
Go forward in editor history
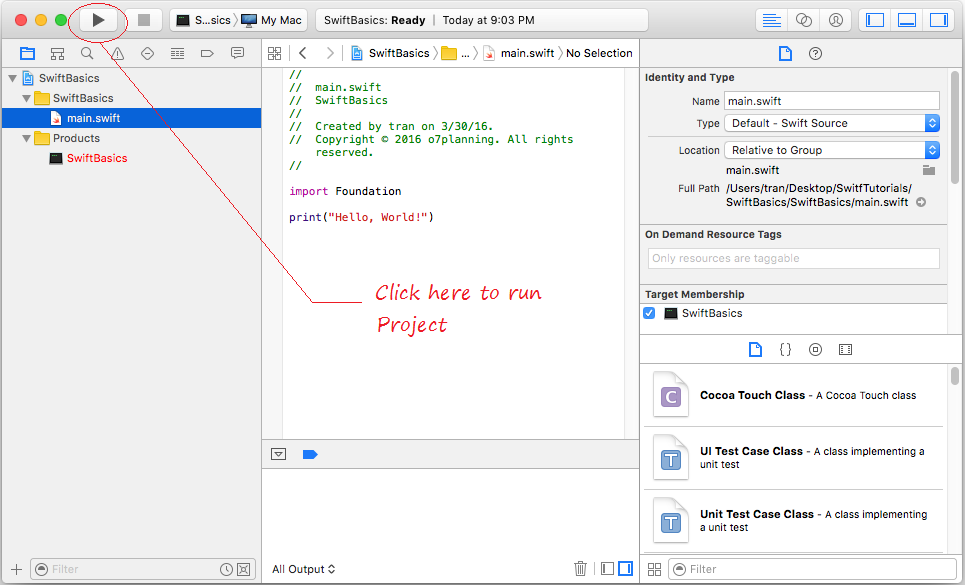[x=330, y=54]
